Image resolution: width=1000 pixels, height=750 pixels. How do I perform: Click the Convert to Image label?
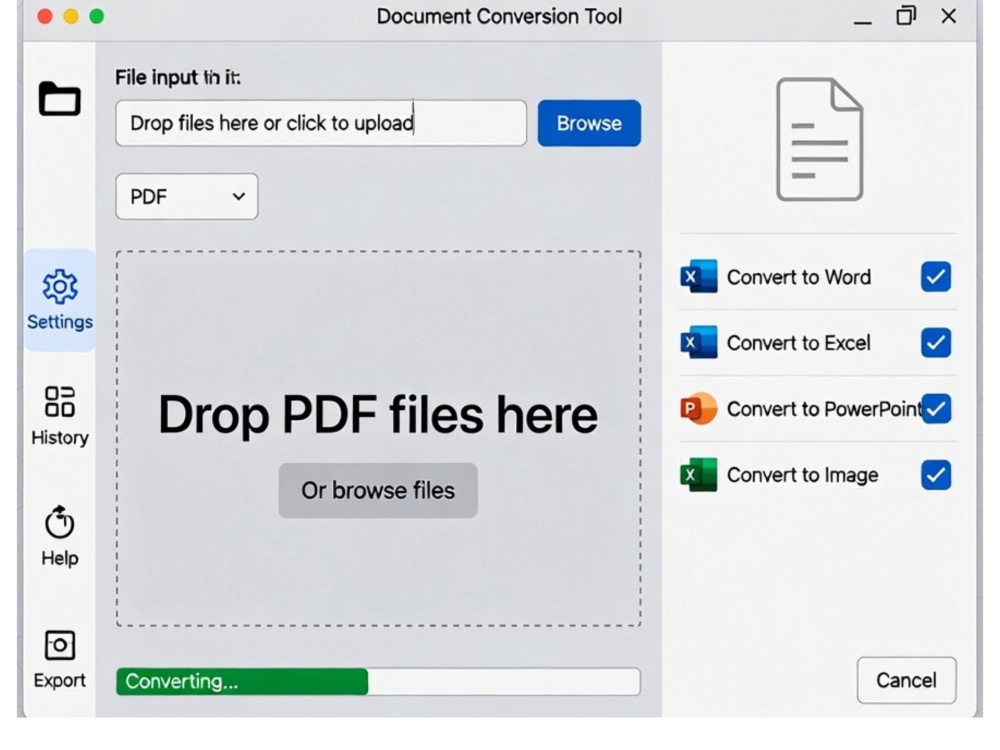click(802, 475)
